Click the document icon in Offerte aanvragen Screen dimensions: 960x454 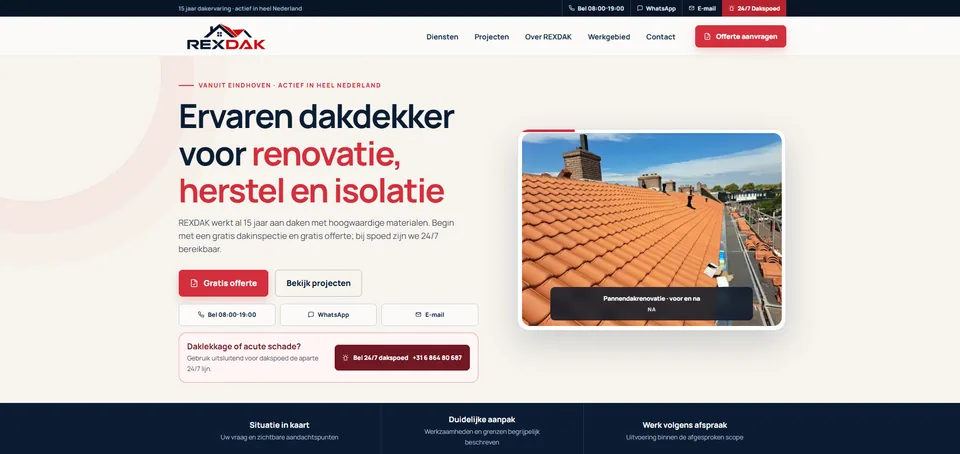tap(707, 37)
